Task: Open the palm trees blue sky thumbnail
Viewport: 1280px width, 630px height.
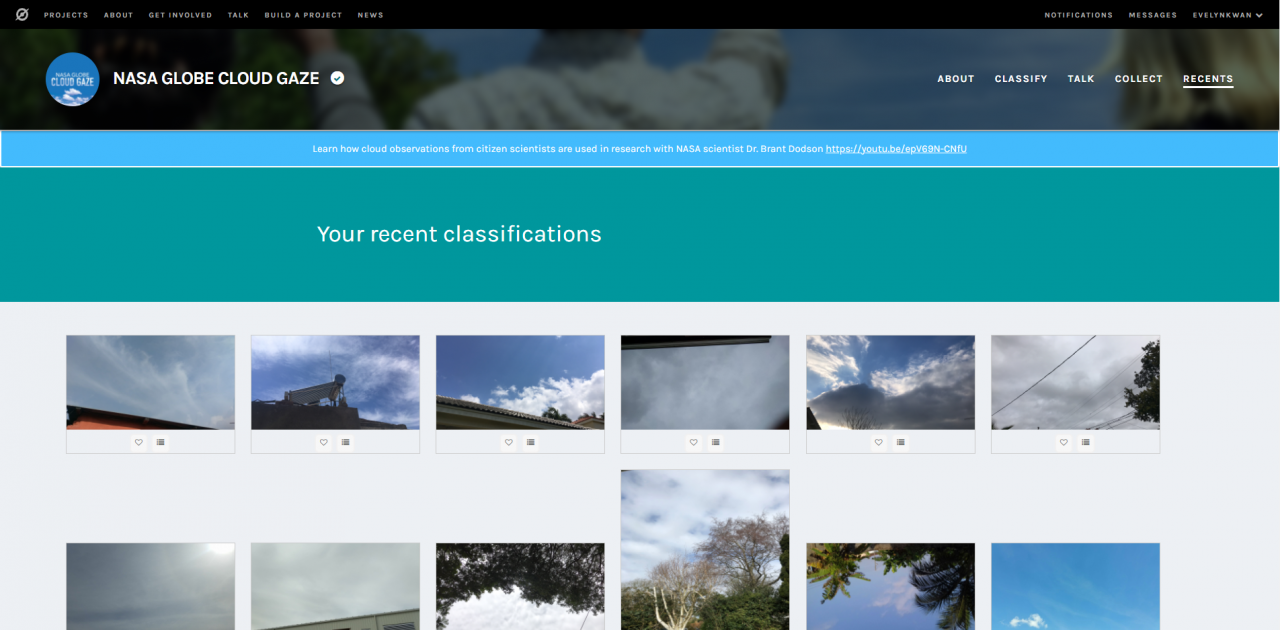Action: [x=890, y=586]
